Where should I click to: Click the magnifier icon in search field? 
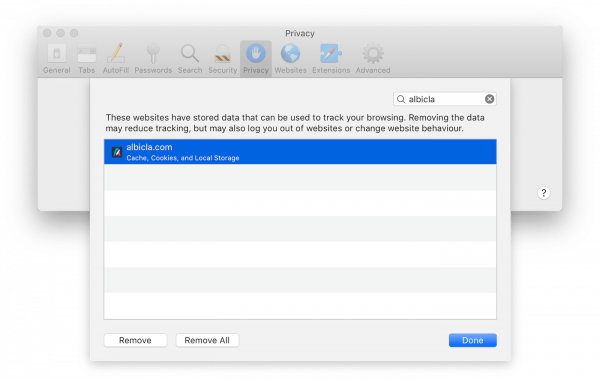[x=401, y=100]
